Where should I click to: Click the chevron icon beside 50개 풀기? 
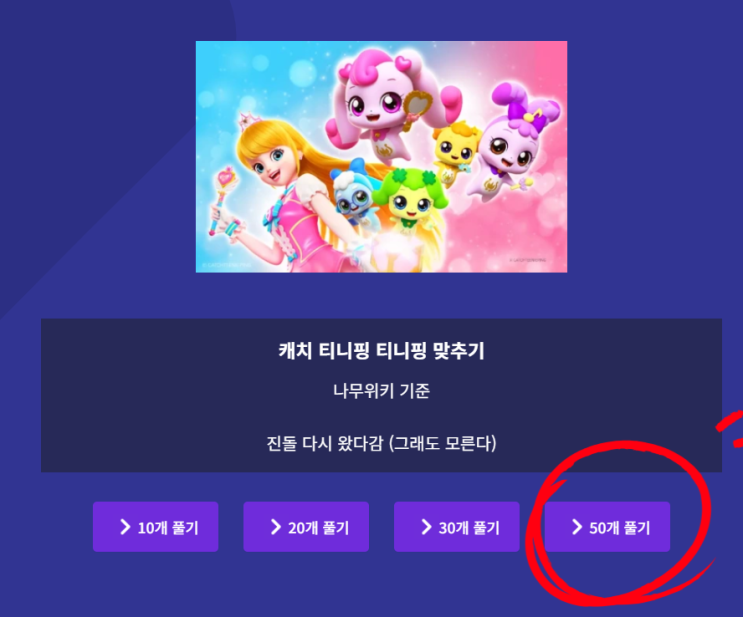(577, 526)
